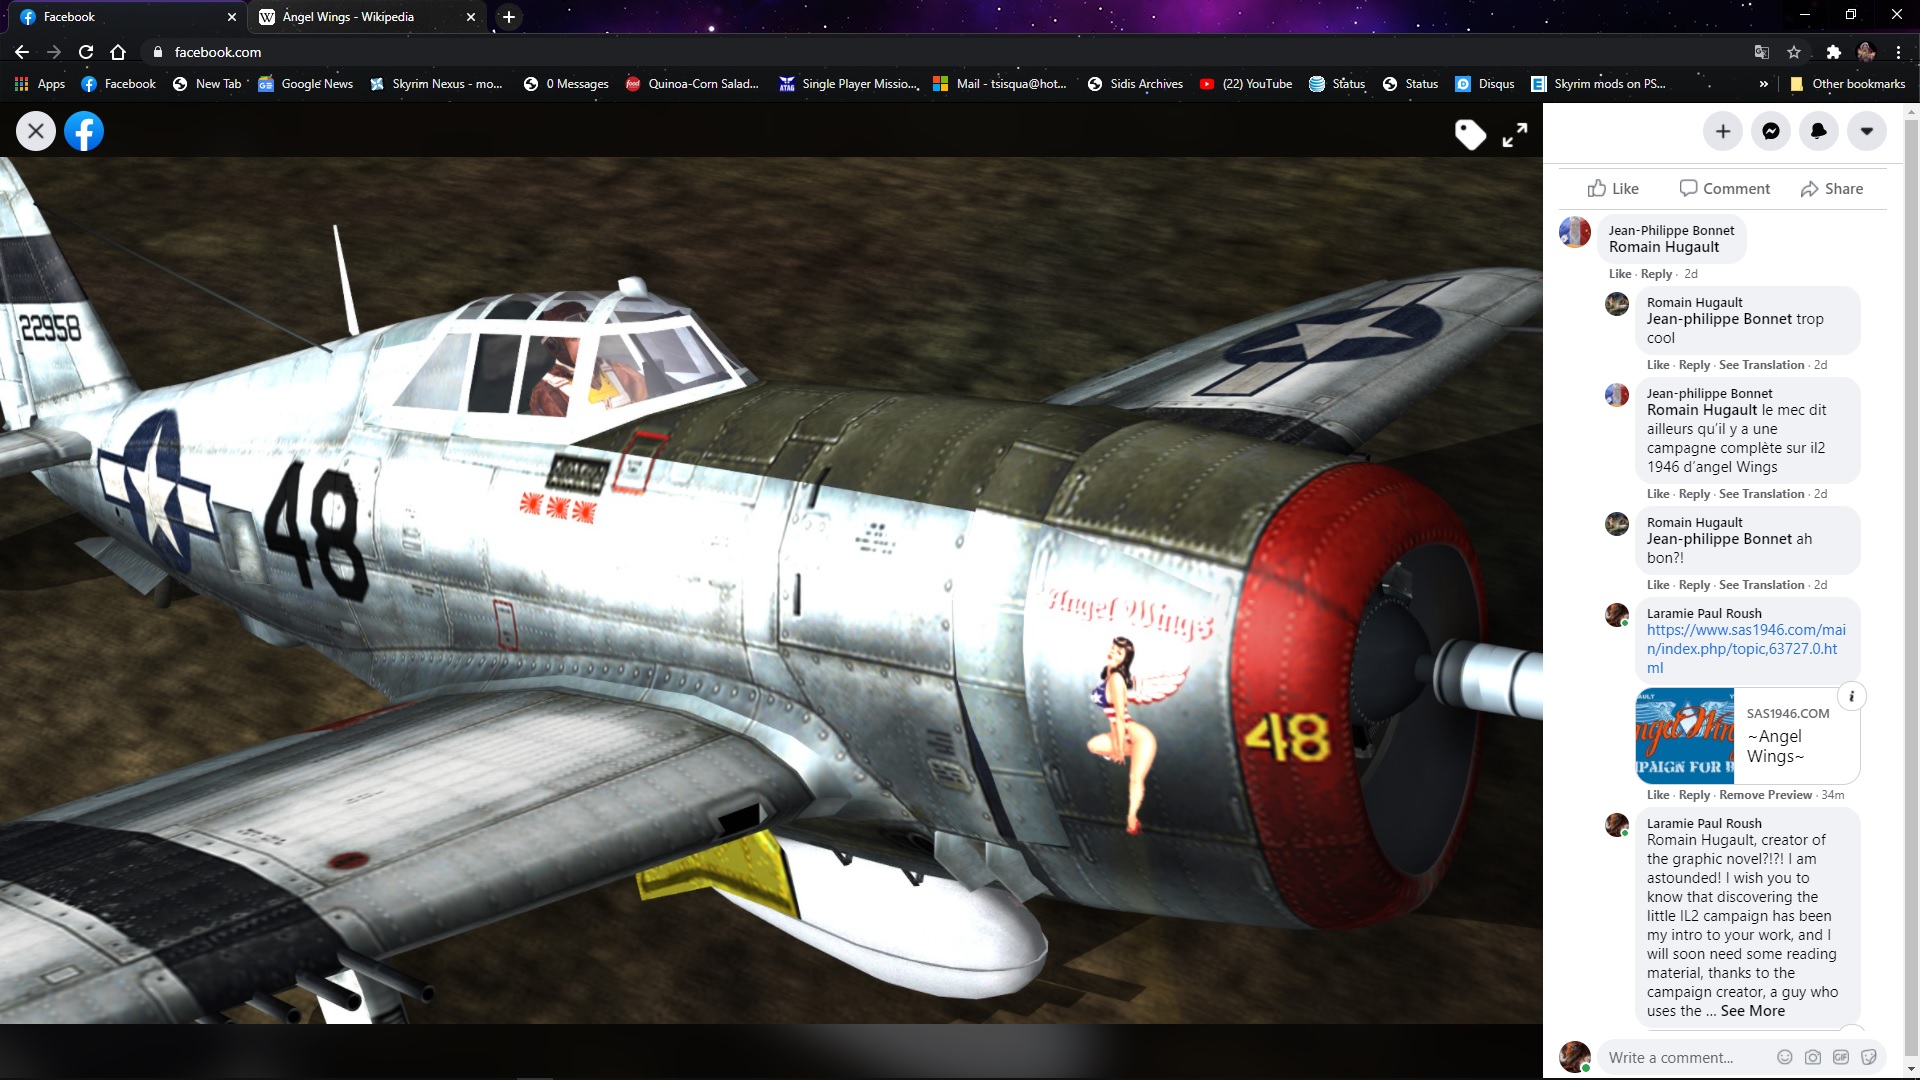The height and width of the screenshot is (1080, 1920).
Task: Open the Messenger icon
Action: click(1770, 131)
